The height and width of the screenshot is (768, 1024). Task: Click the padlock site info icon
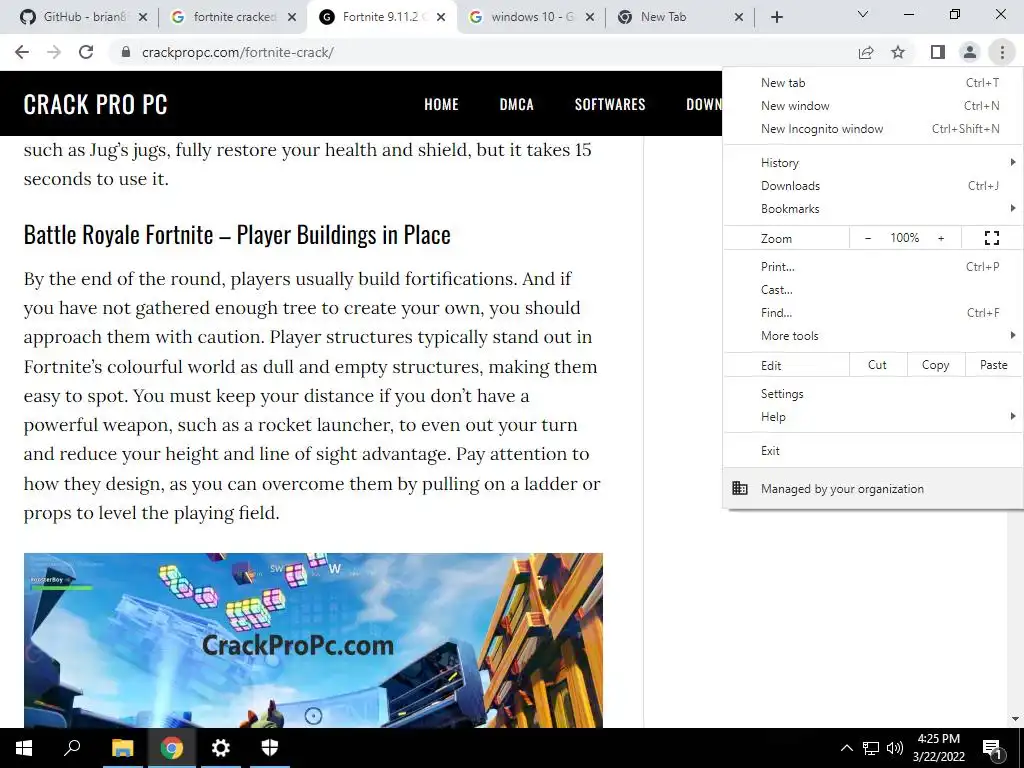click(x=127, y=52)
